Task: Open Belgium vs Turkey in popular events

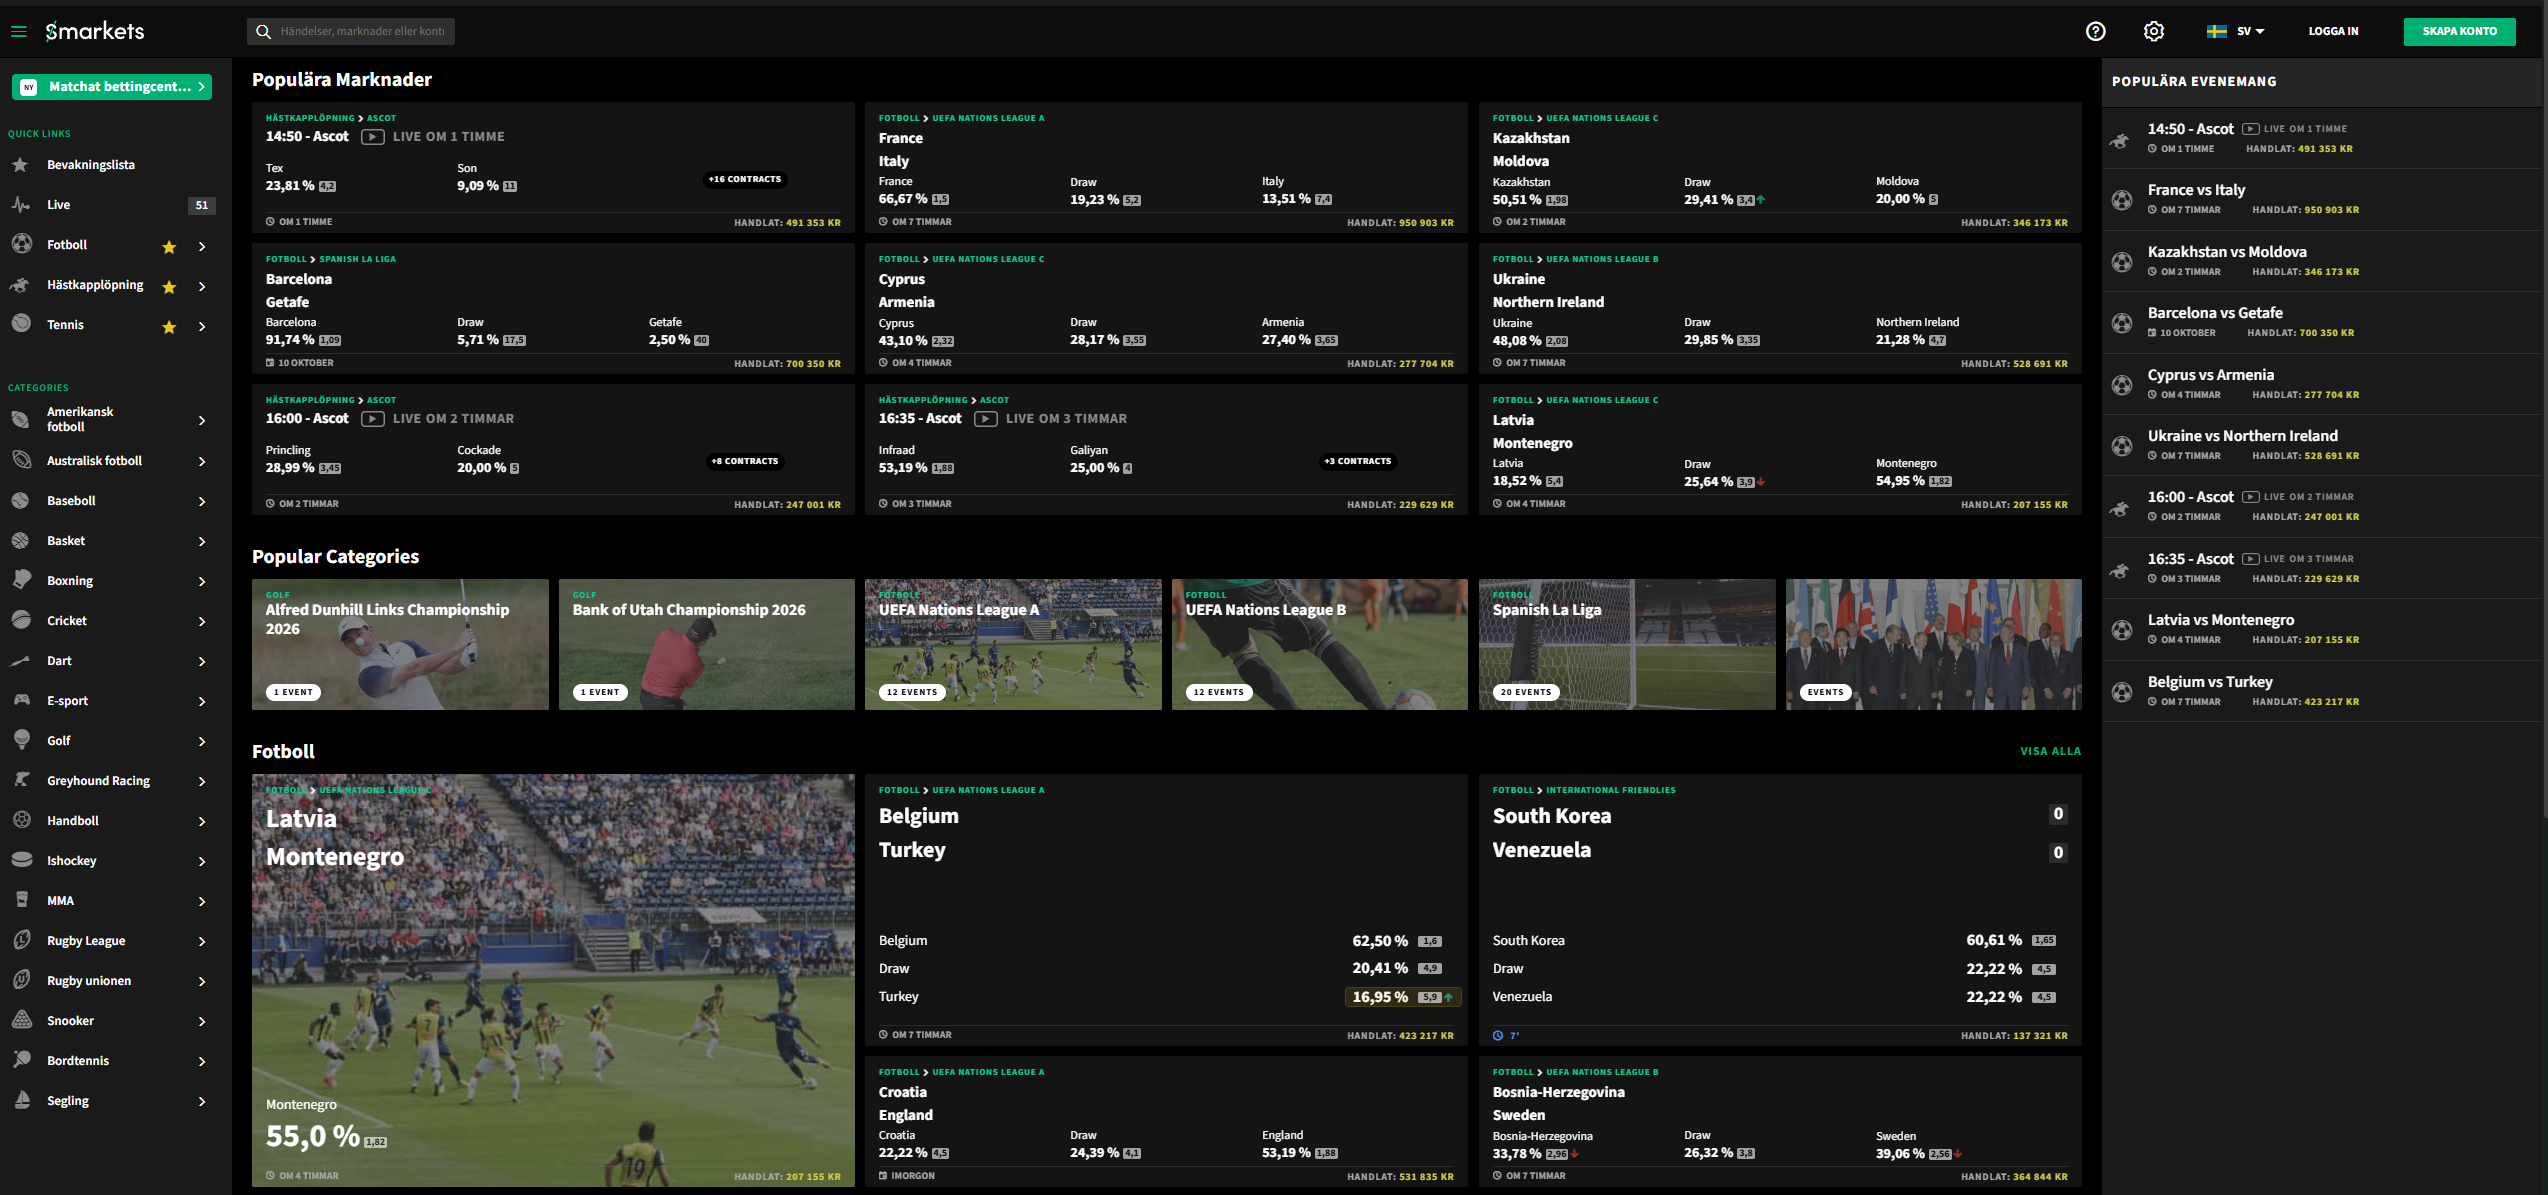Action: [2320, 691]
